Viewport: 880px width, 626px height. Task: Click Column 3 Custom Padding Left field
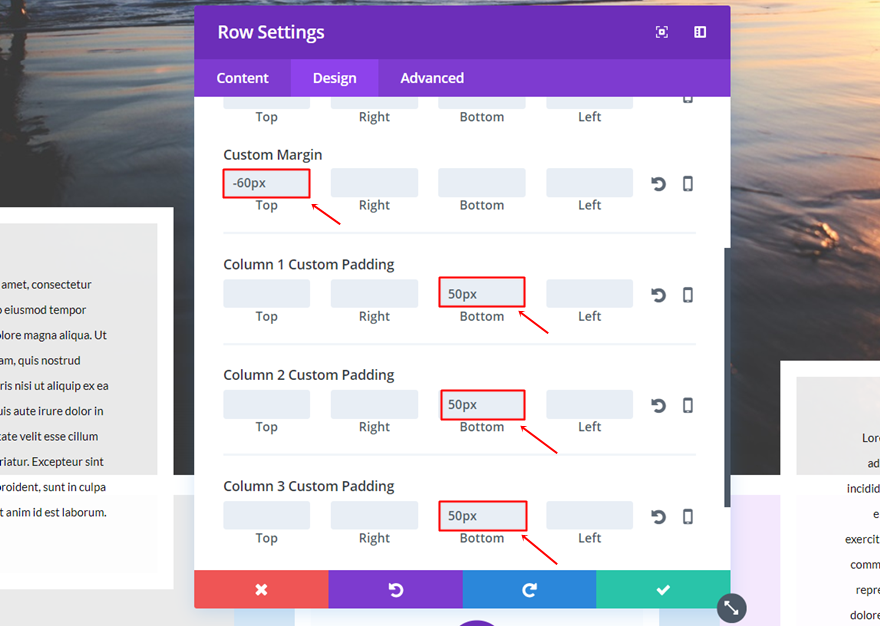pyautogui.click(x=590, y=515)
